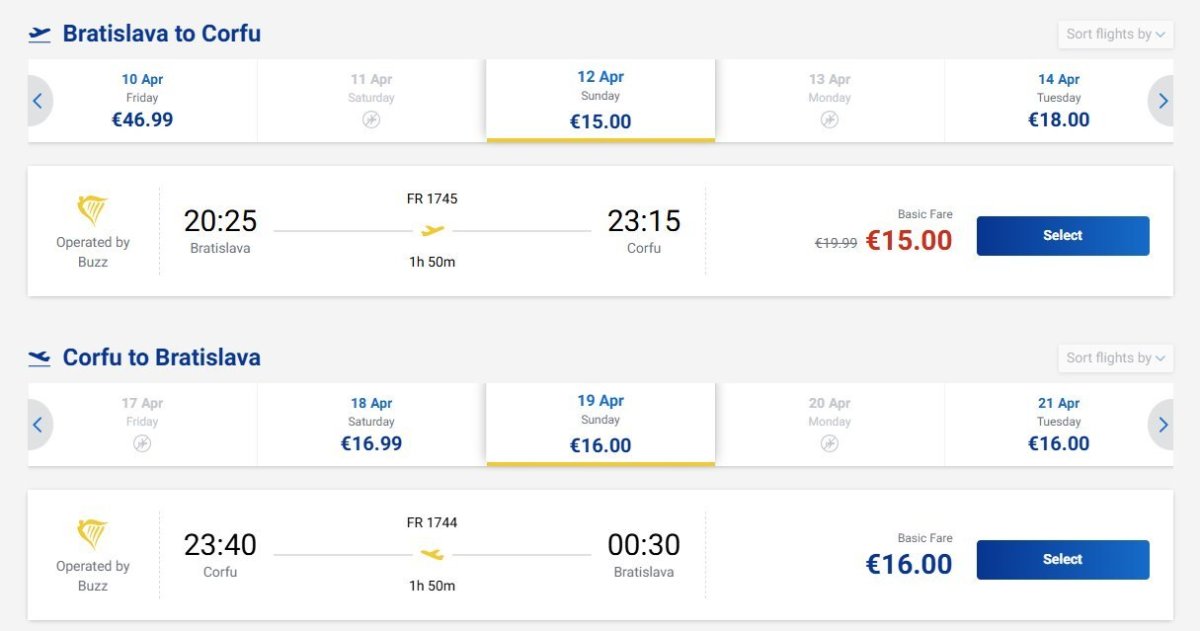Select the €16.00 Corfu to Bratislava flight
The height and width of the screenshot is (631, 1200).
pos(1062,560)
